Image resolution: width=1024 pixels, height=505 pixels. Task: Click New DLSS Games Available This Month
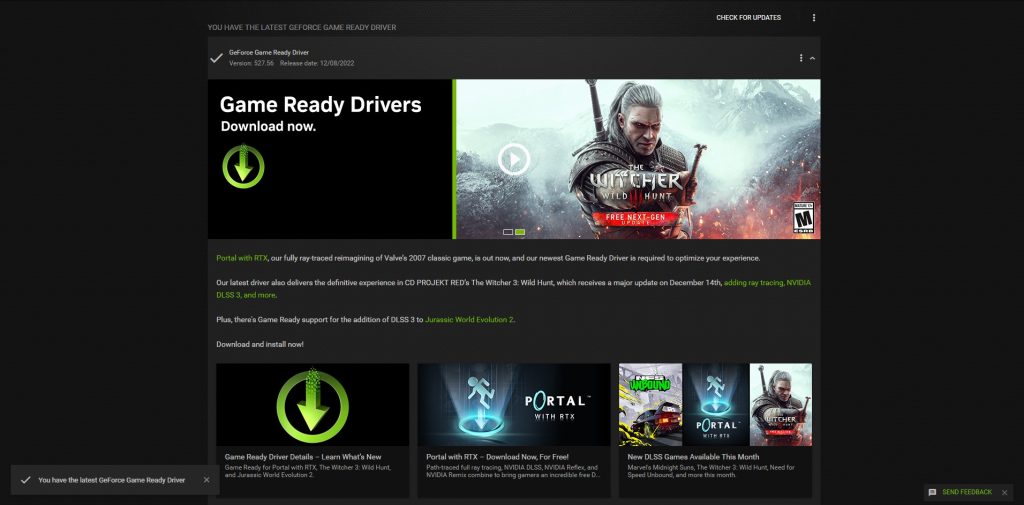click(x=694, y=457)
